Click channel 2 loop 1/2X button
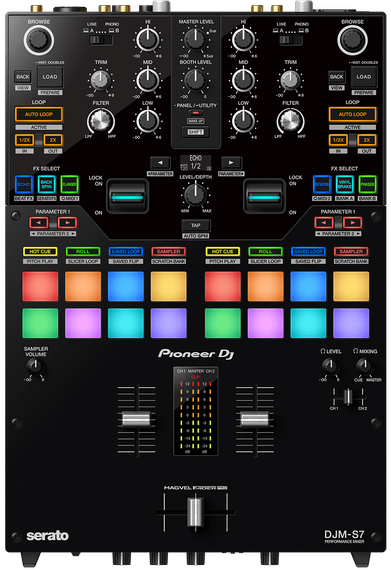The image size is (391, 570). click(338, 140)
